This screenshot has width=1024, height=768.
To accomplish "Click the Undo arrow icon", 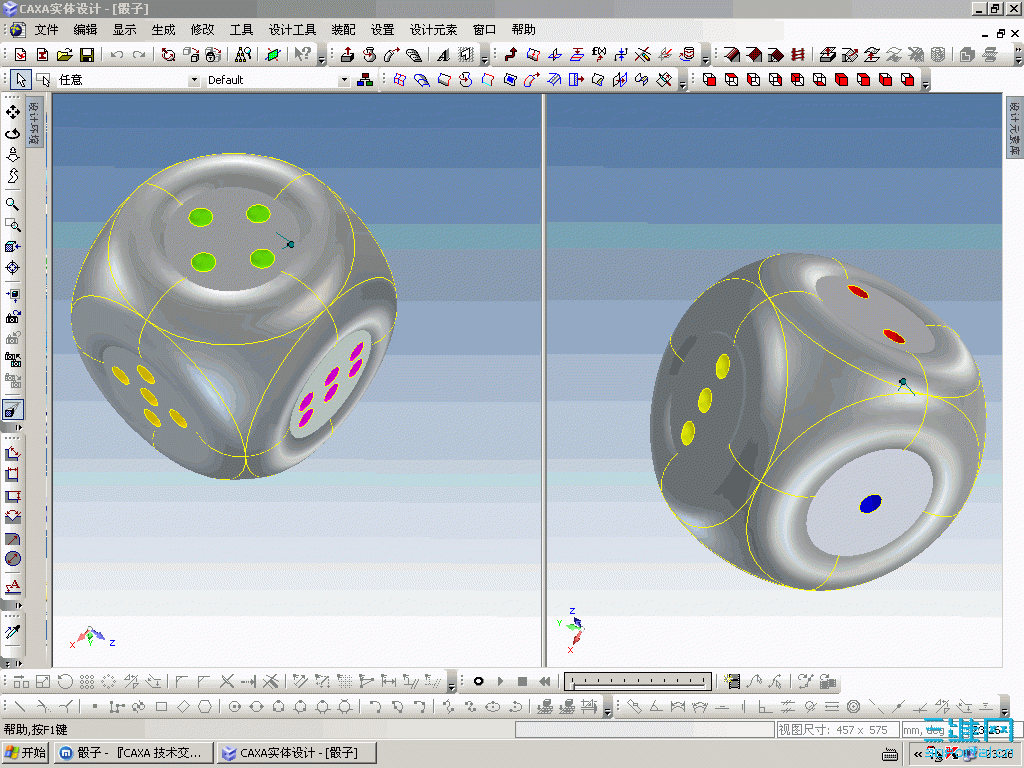I will point(116,55).
